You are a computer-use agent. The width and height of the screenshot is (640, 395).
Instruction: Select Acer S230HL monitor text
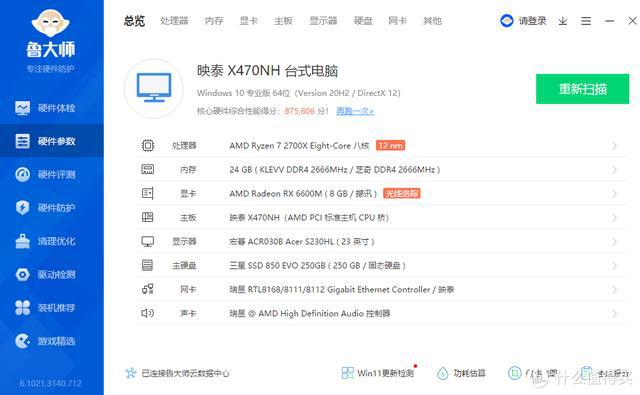click(x=302, y=242)
